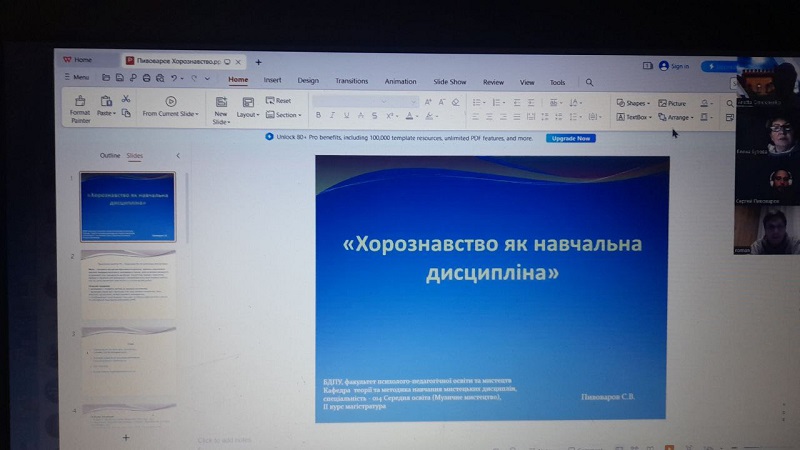Open the Tools tab

[x=557, y=82]
